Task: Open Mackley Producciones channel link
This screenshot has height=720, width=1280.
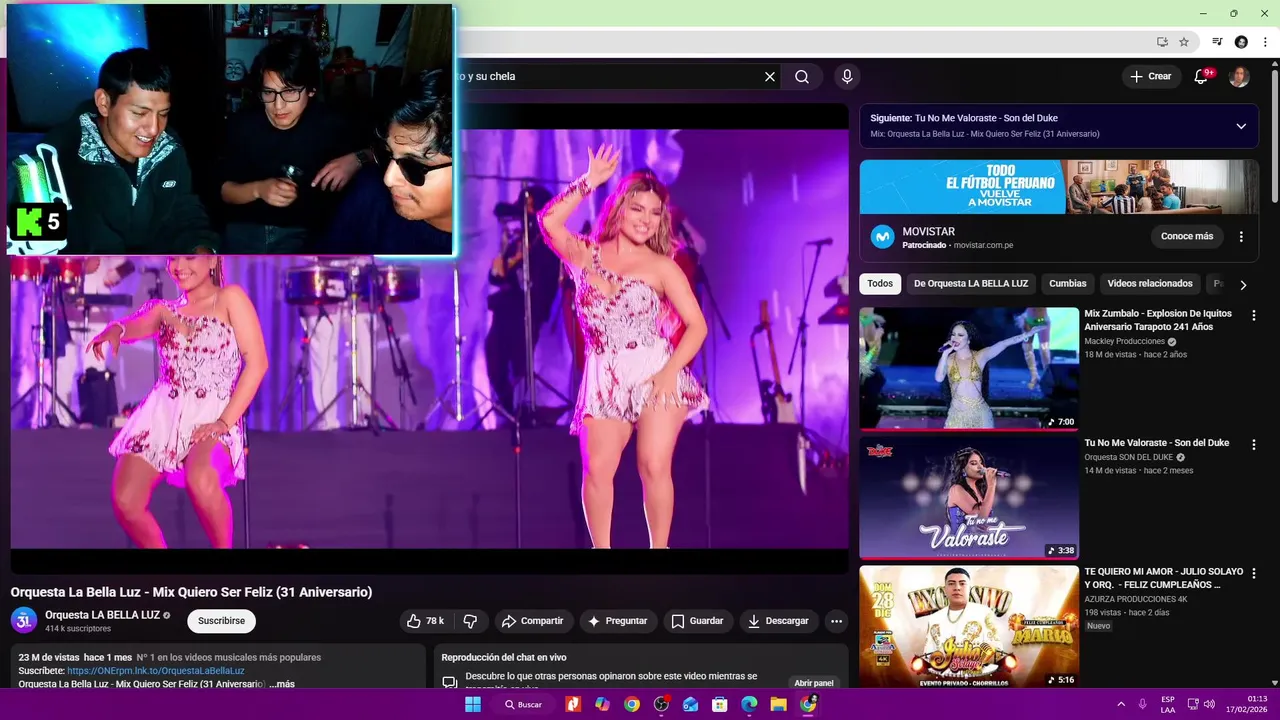Action: 1124,341
